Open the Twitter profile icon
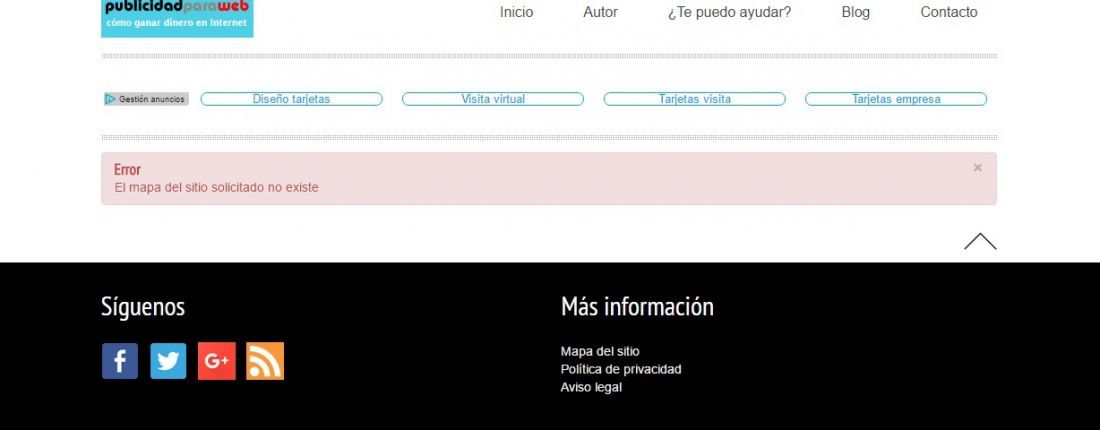The height and width of the screenshot is (430, 1100). click(x=168, y=361)
